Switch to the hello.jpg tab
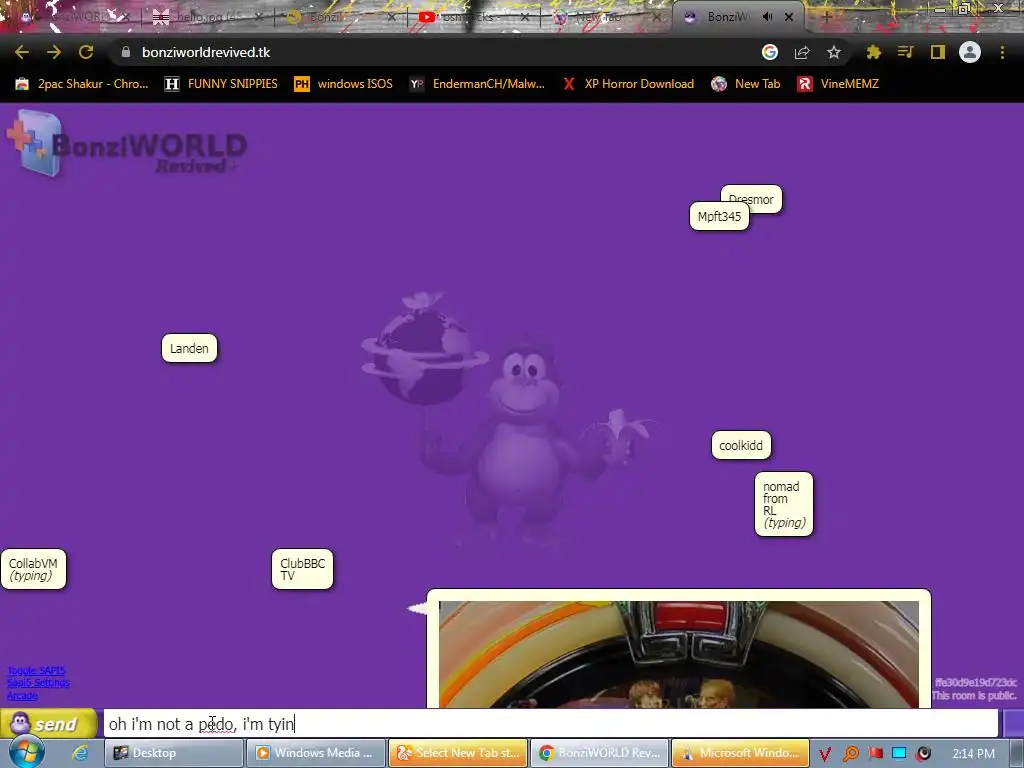 tap(209, 17)
